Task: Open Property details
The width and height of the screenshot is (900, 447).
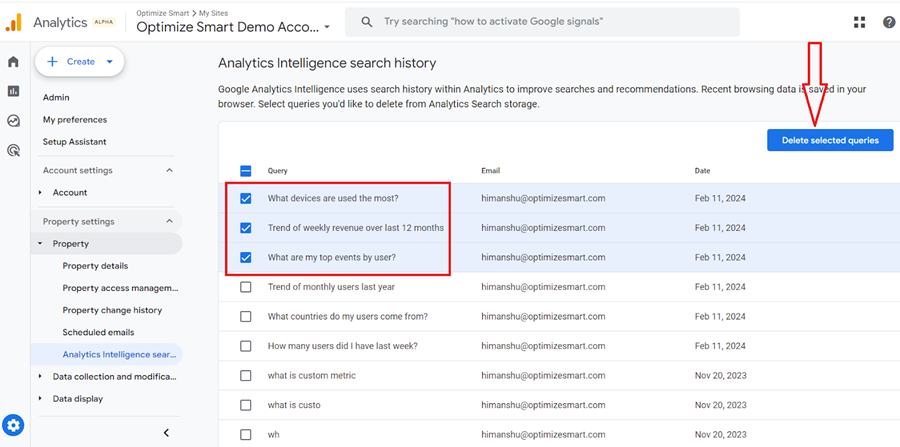Action: (x=95, y=266)
